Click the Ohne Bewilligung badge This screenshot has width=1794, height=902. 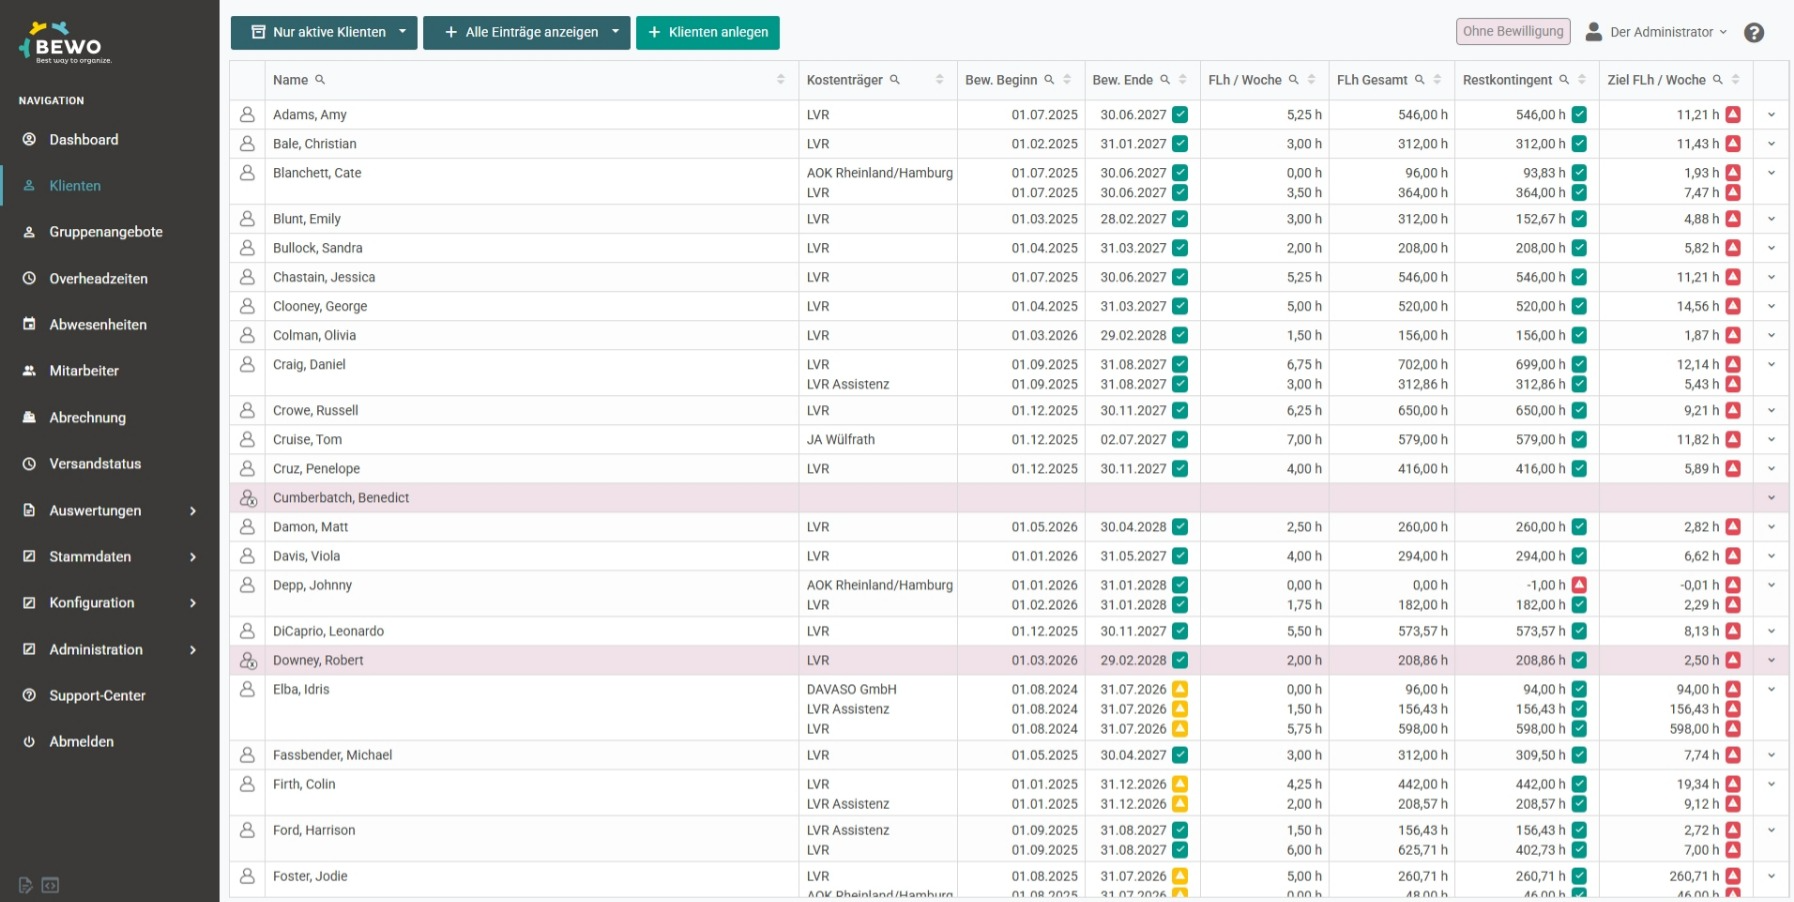1513,32
